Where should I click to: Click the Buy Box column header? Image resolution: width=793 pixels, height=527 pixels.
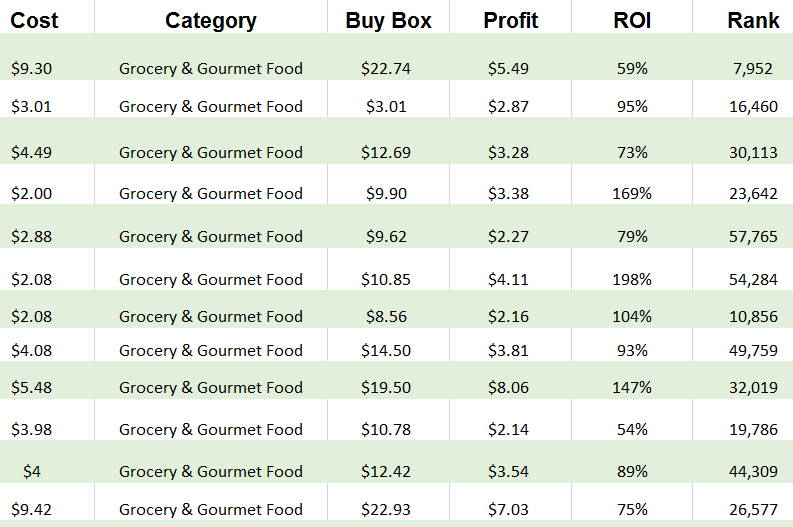click(388, 21)
